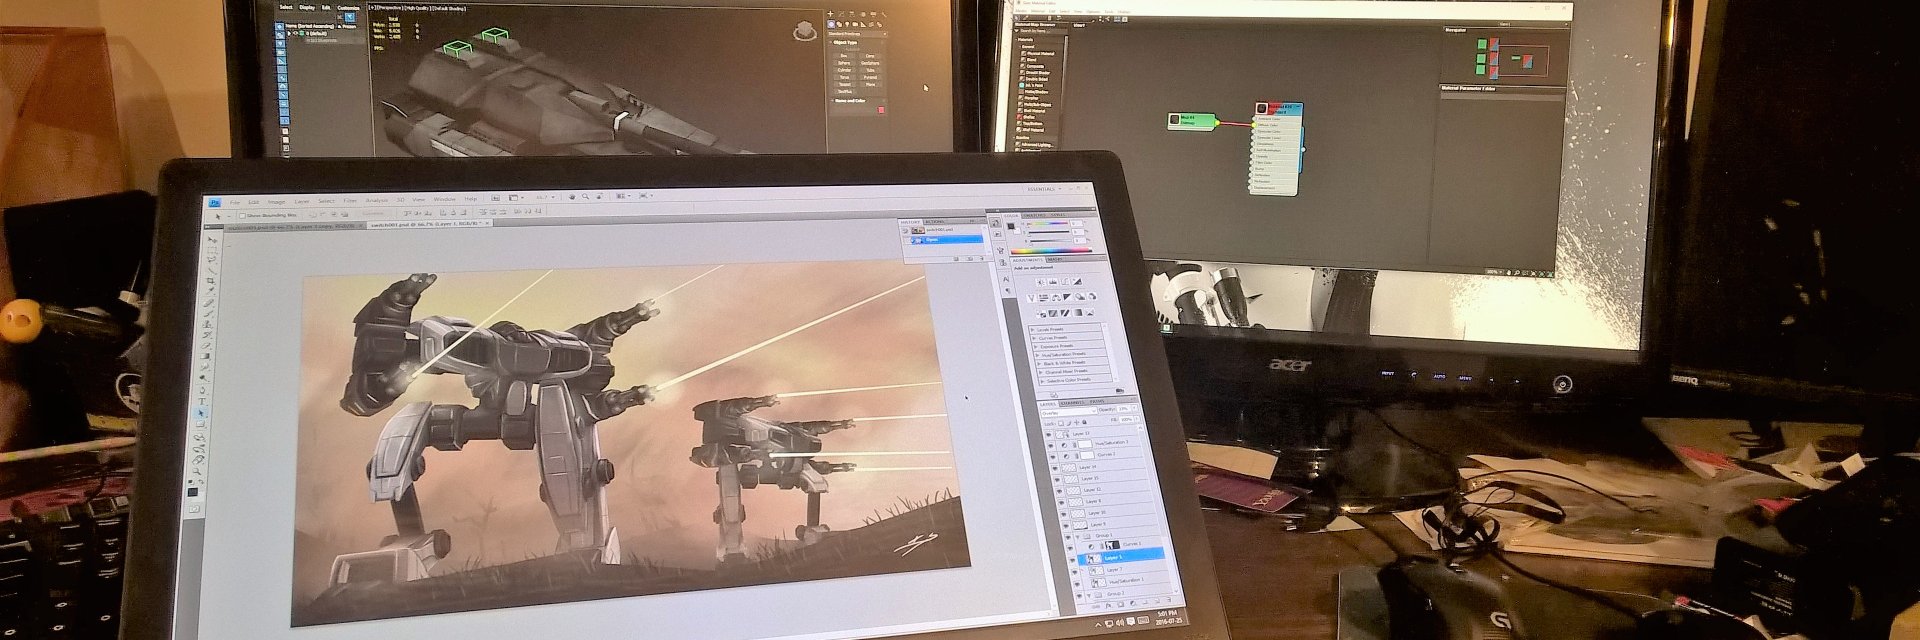Viewport: 1920px width, 640px height.
Task: Select Blend in the Material/Map Browser
Action: click(1029, 60)
